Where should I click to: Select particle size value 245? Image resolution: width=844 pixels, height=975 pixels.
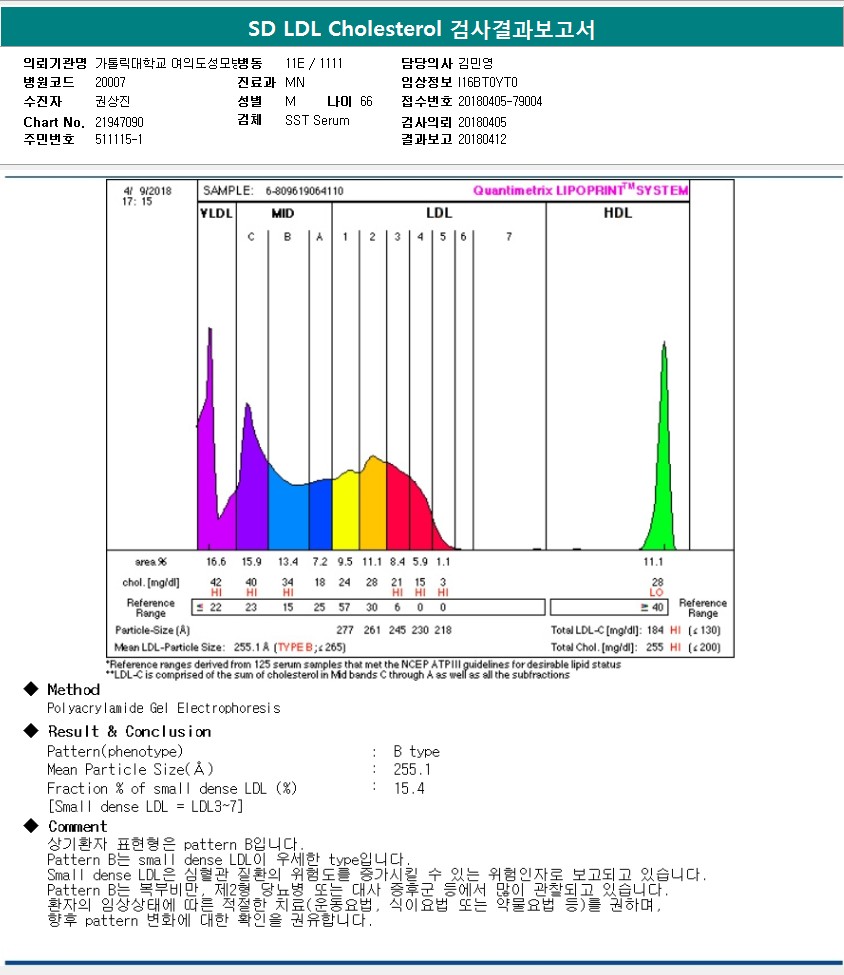[x=397, y=630]
